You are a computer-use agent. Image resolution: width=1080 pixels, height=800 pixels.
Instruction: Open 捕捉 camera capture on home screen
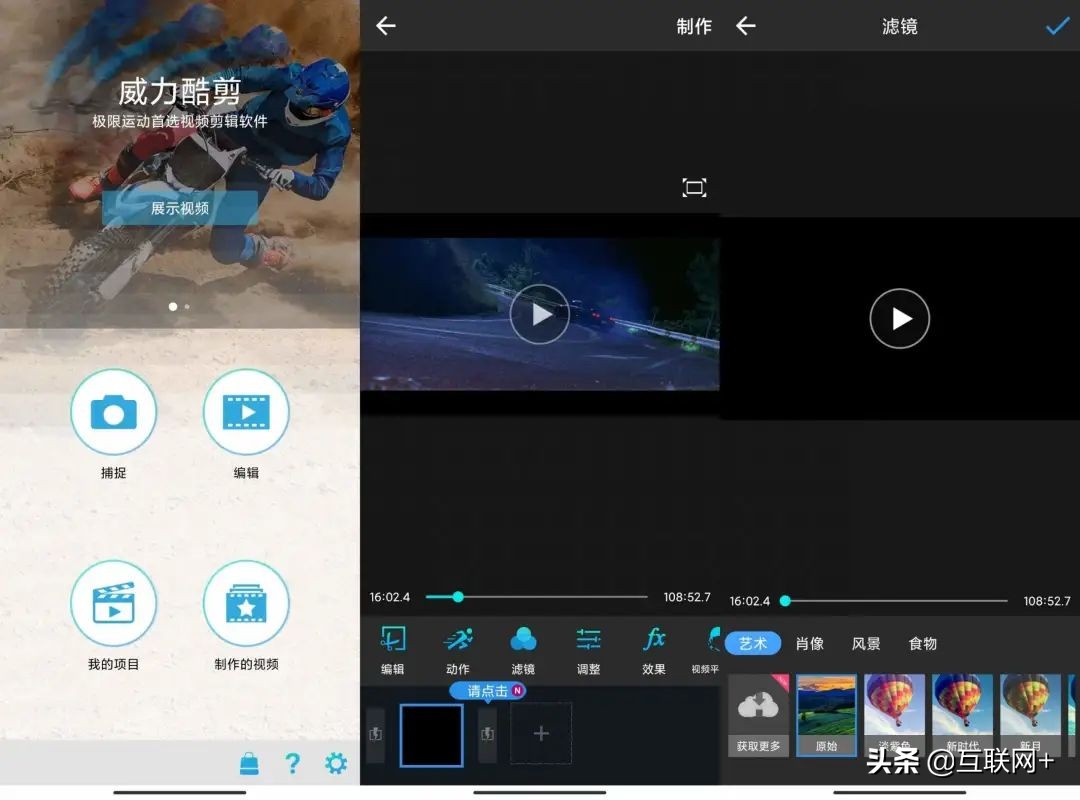coord(114,411)
